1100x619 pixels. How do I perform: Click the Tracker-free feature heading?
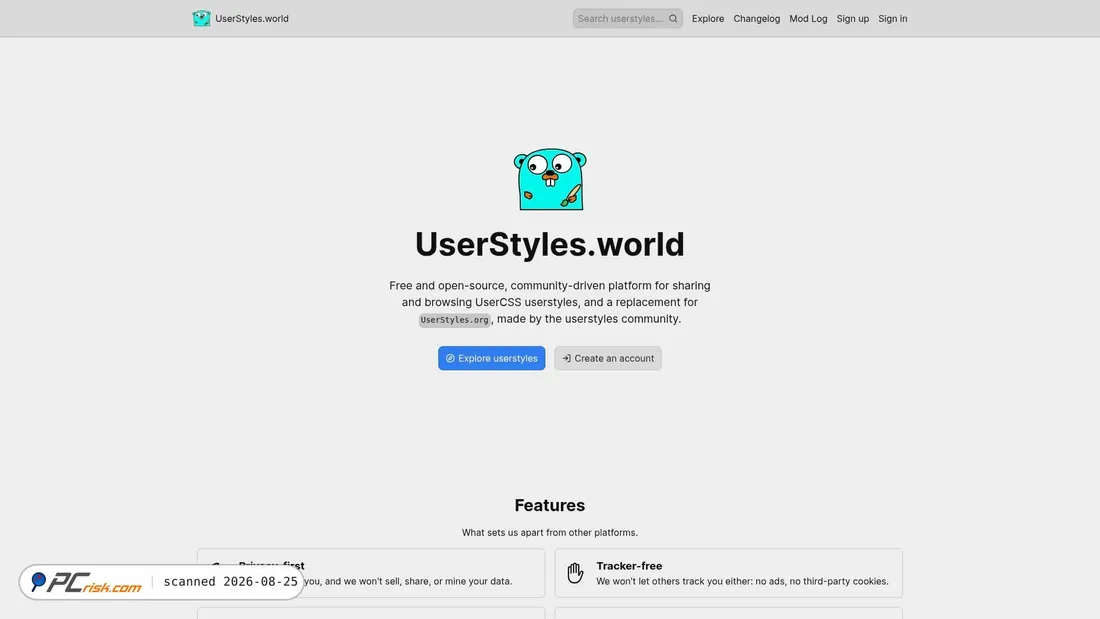629,566
